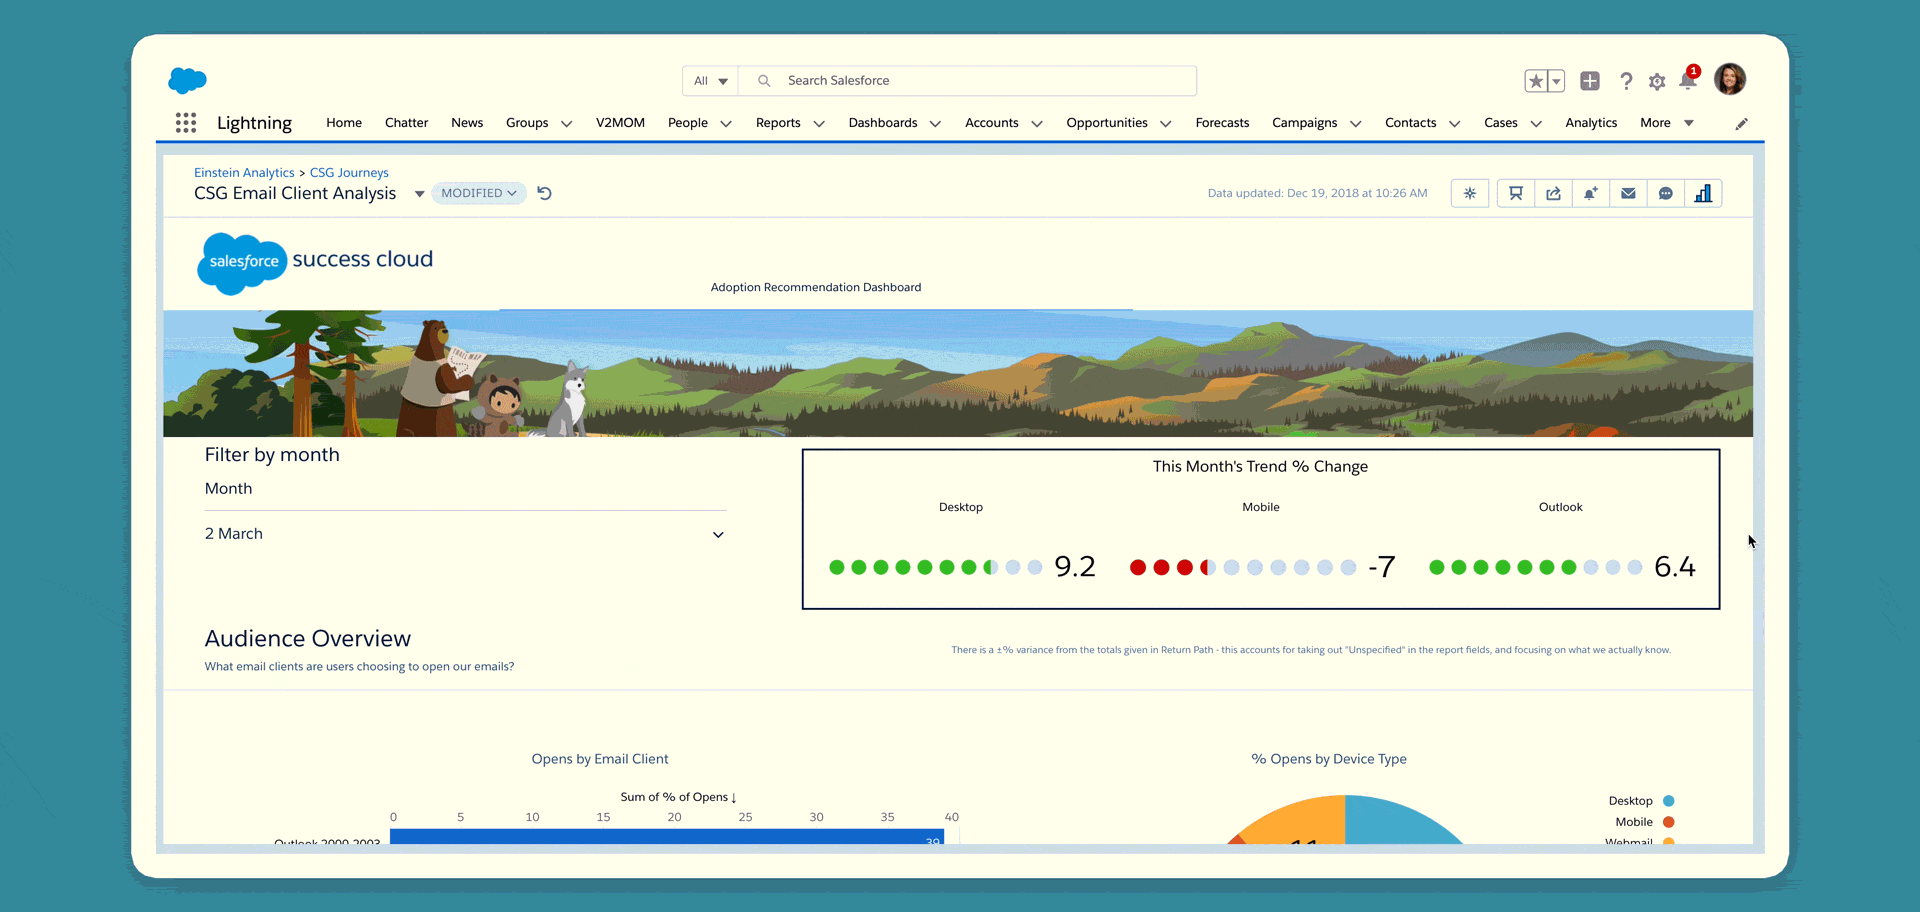Expand the Accounts menu chevron

tap(1037, 124)
